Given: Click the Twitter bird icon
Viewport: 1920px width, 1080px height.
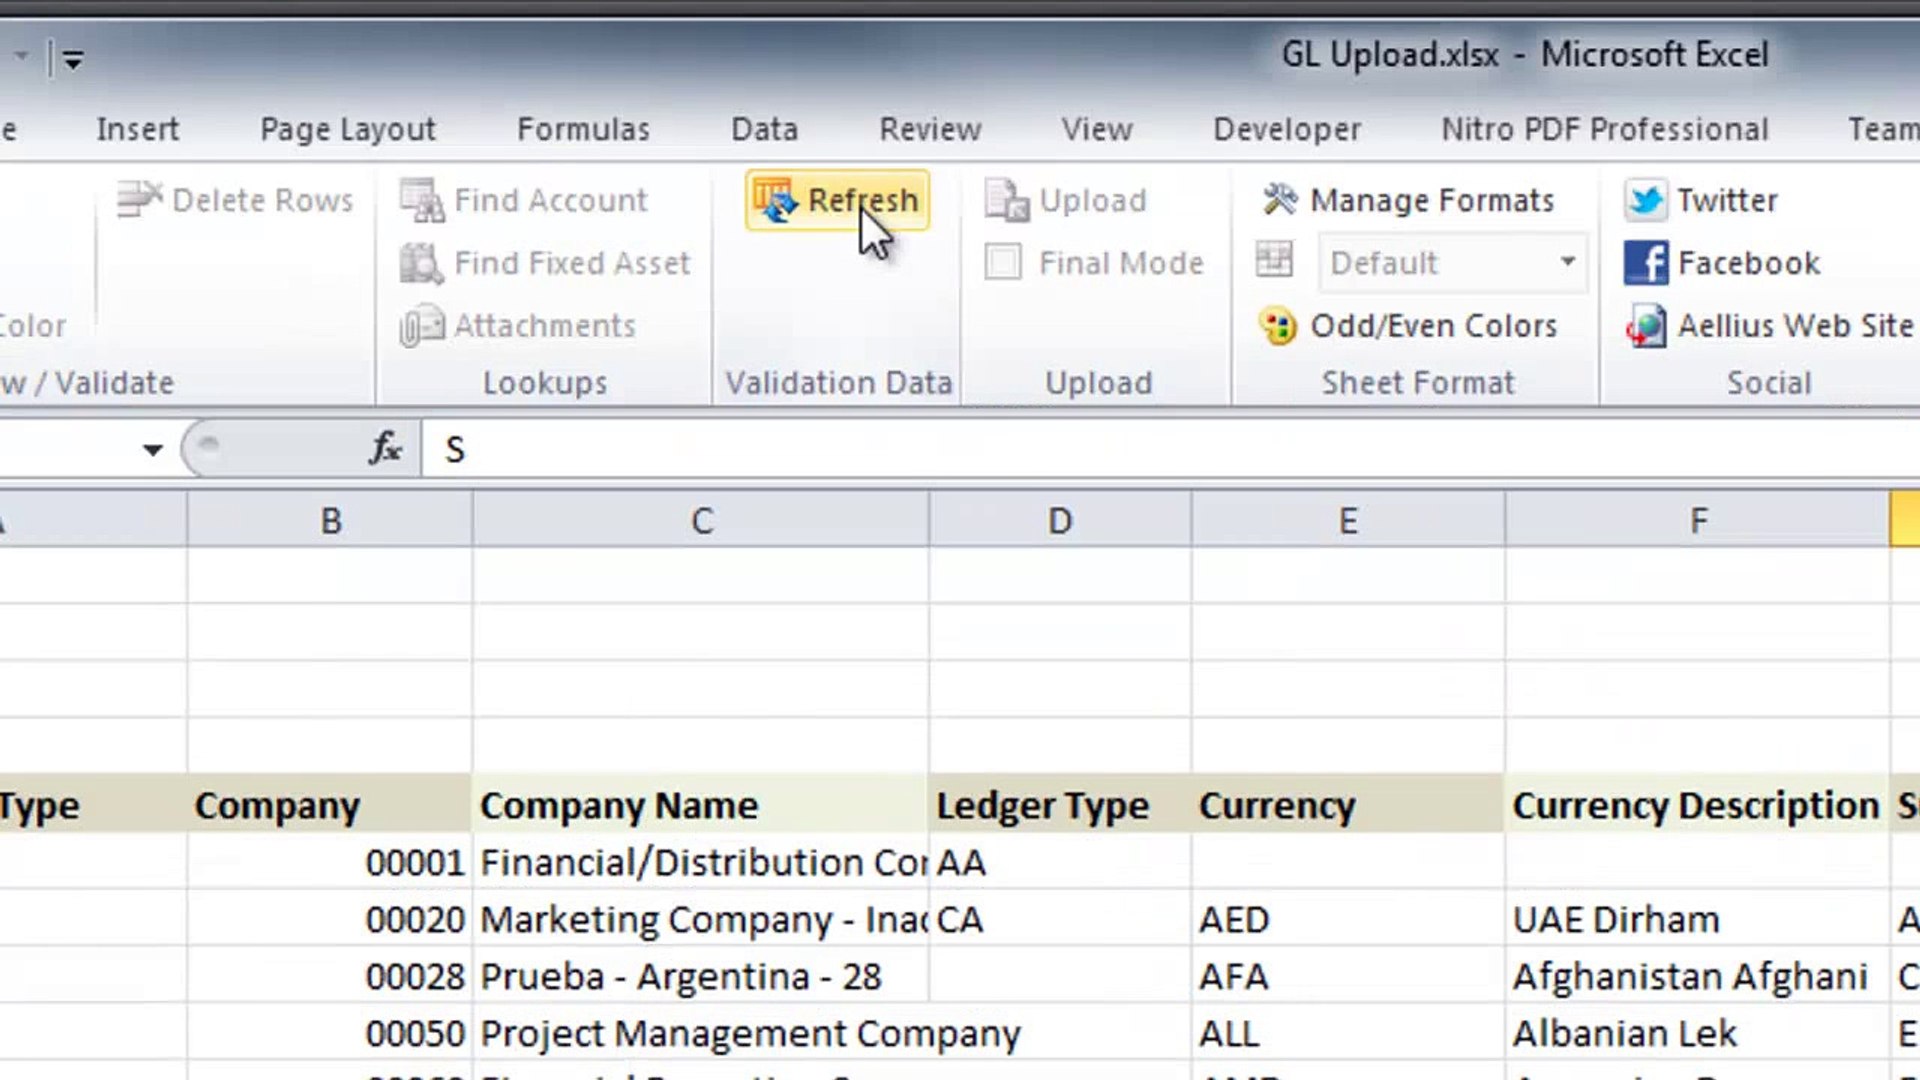Looking at the screenshot, I should pyautogui.click(x=1646, y=200).
